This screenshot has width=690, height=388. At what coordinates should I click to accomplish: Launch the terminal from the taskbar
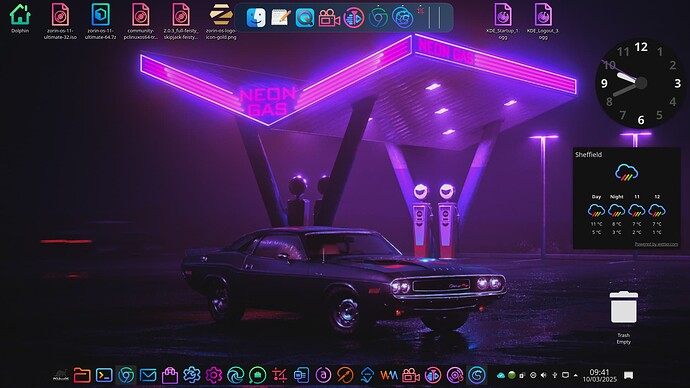pyautogui.click(x=104, y=375)
